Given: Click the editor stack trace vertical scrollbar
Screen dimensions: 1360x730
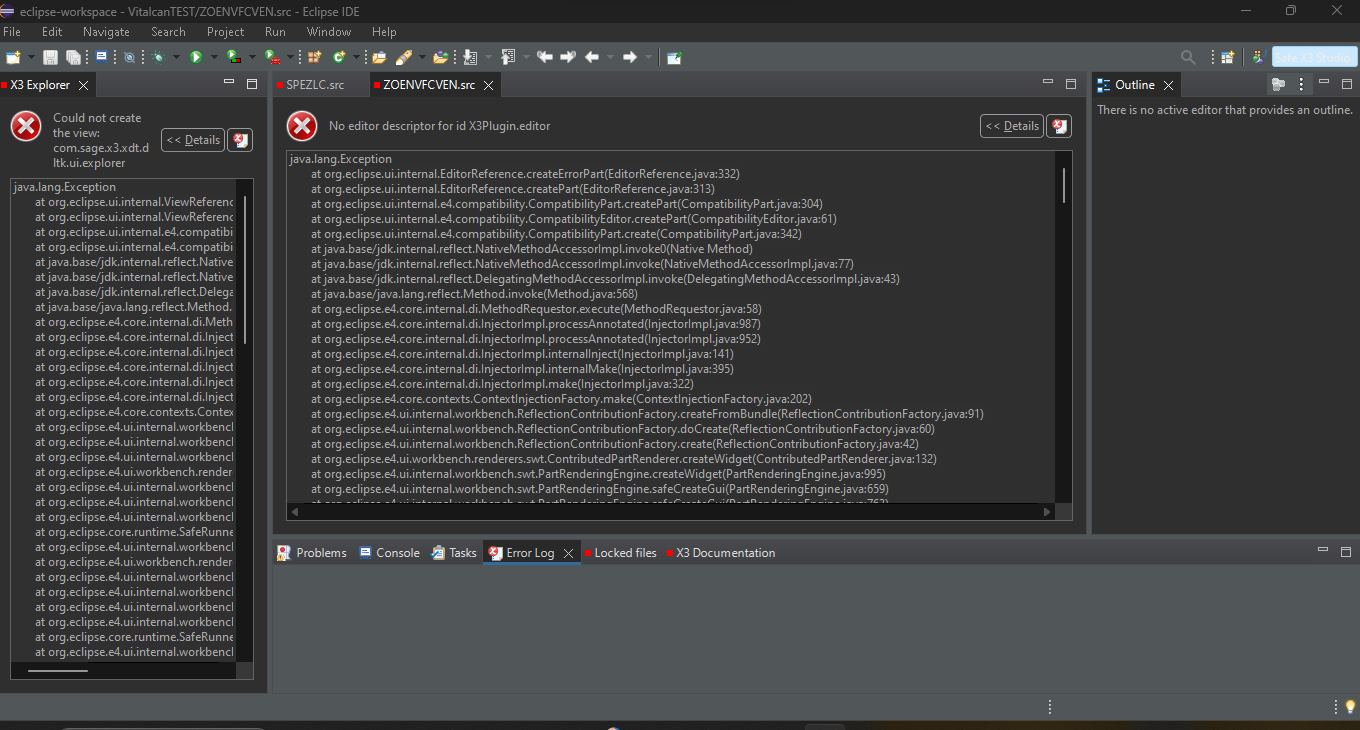Looking at the screenshot, I should click(x=1063, y=185).
